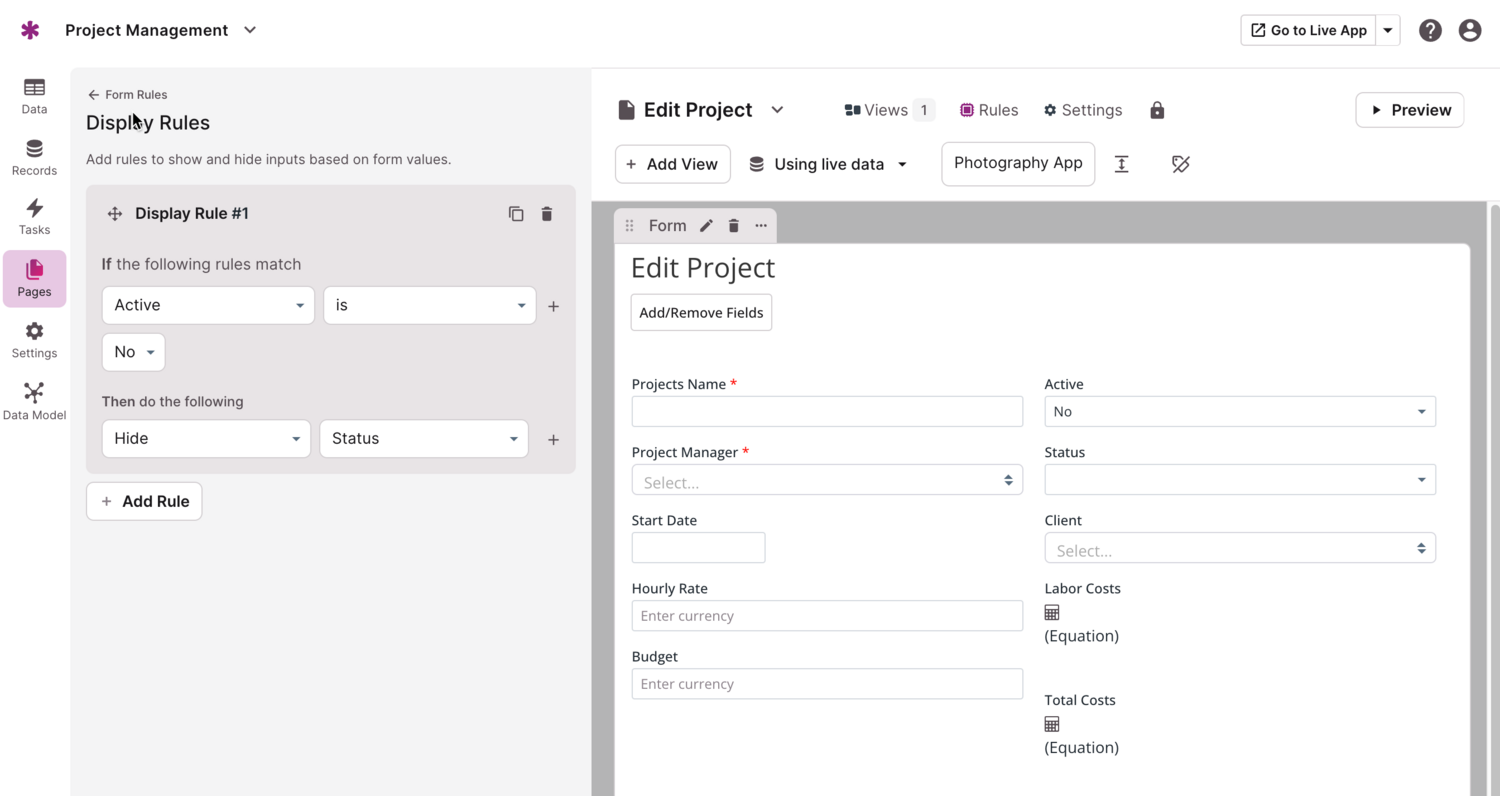This screenshot has width=1500, height=796.
Task: Switch to the Rules tab
Action: click(988, 110)
